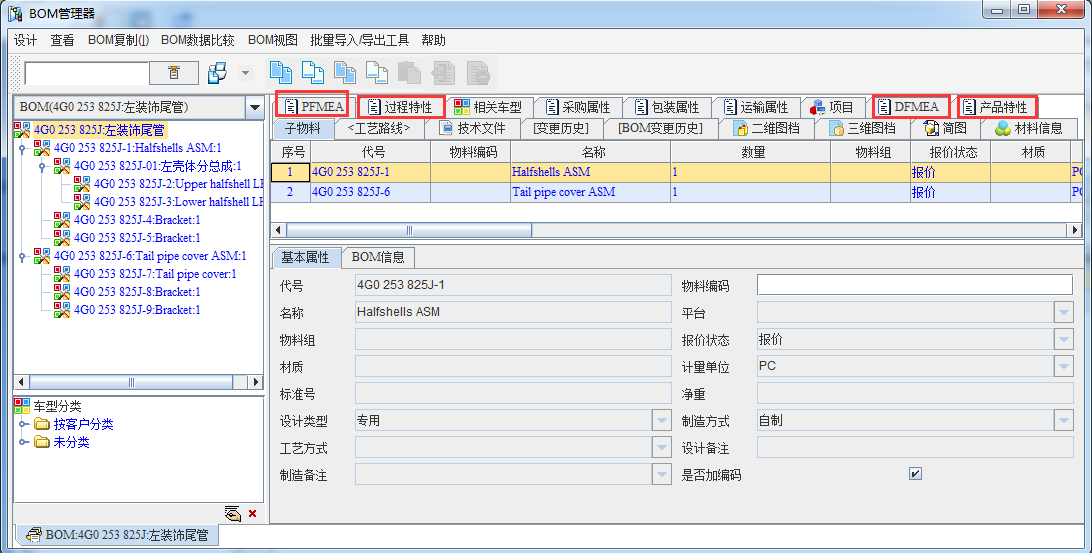The width and height of the screenshot is (1092, 553).
Task: Open the 设计类型 dropdown
Action: coord(662,421)
